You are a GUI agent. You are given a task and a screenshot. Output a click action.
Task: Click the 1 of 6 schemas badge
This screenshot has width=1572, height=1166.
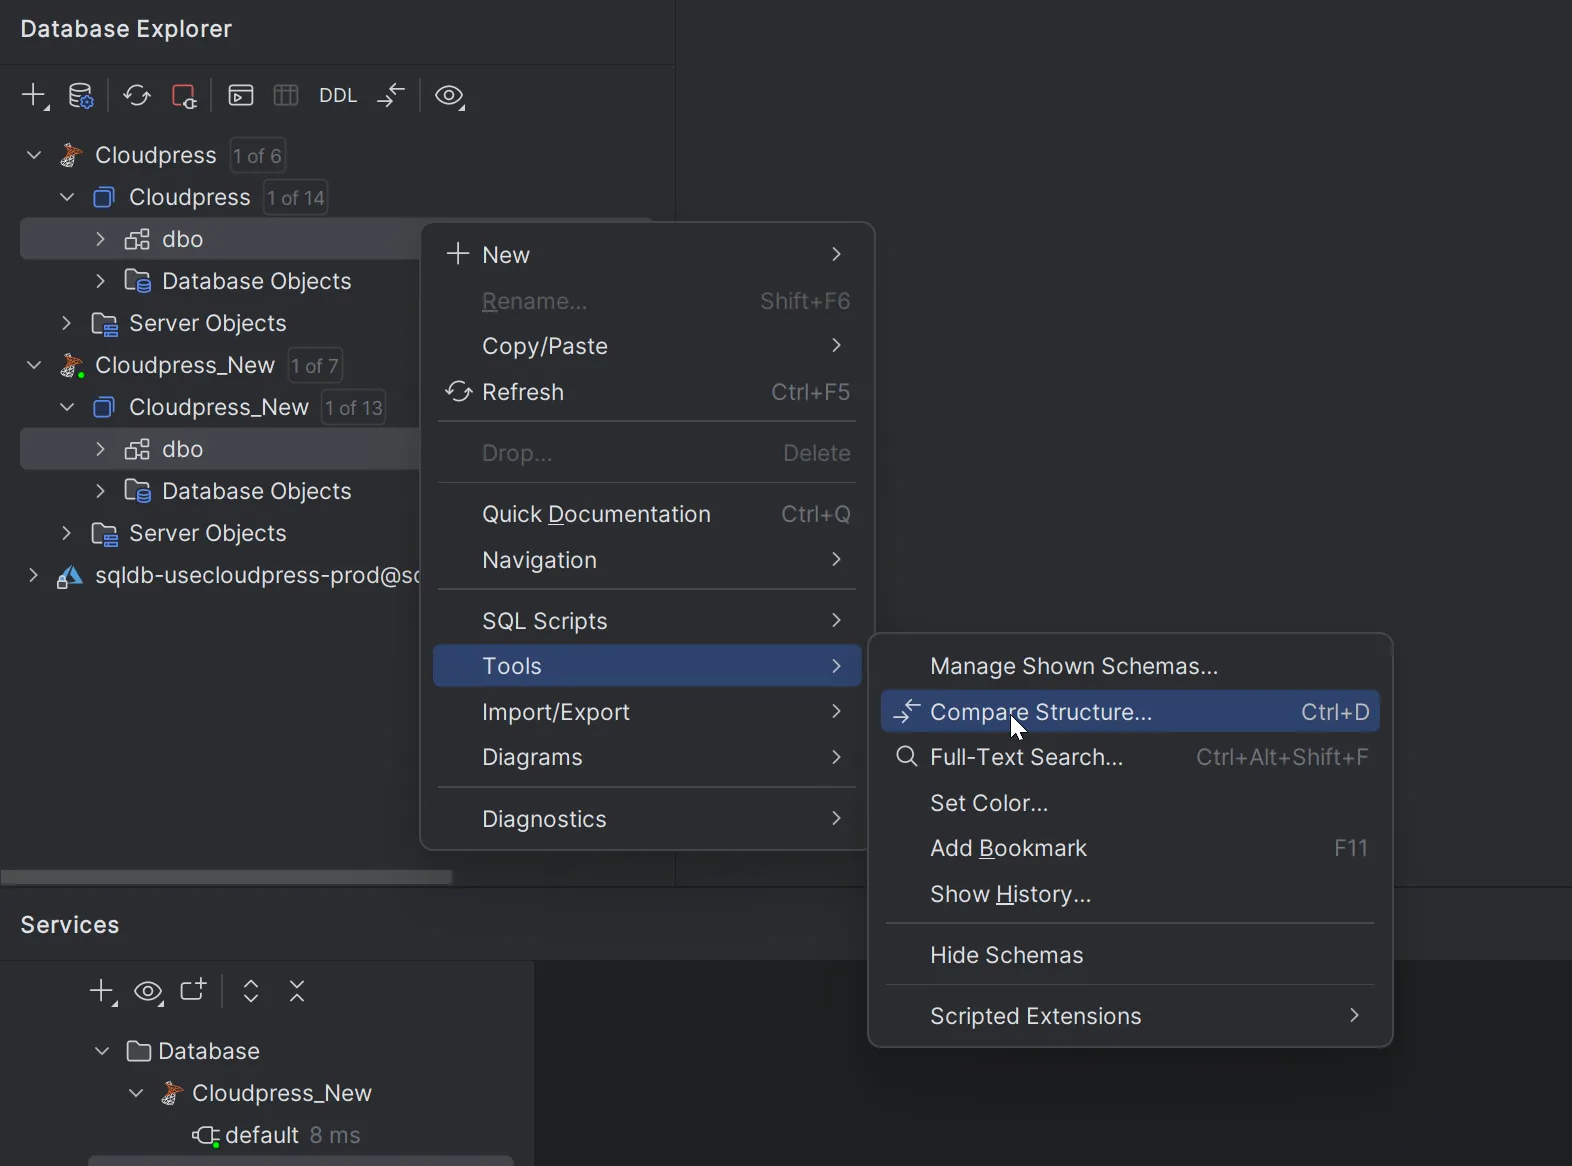257,156
